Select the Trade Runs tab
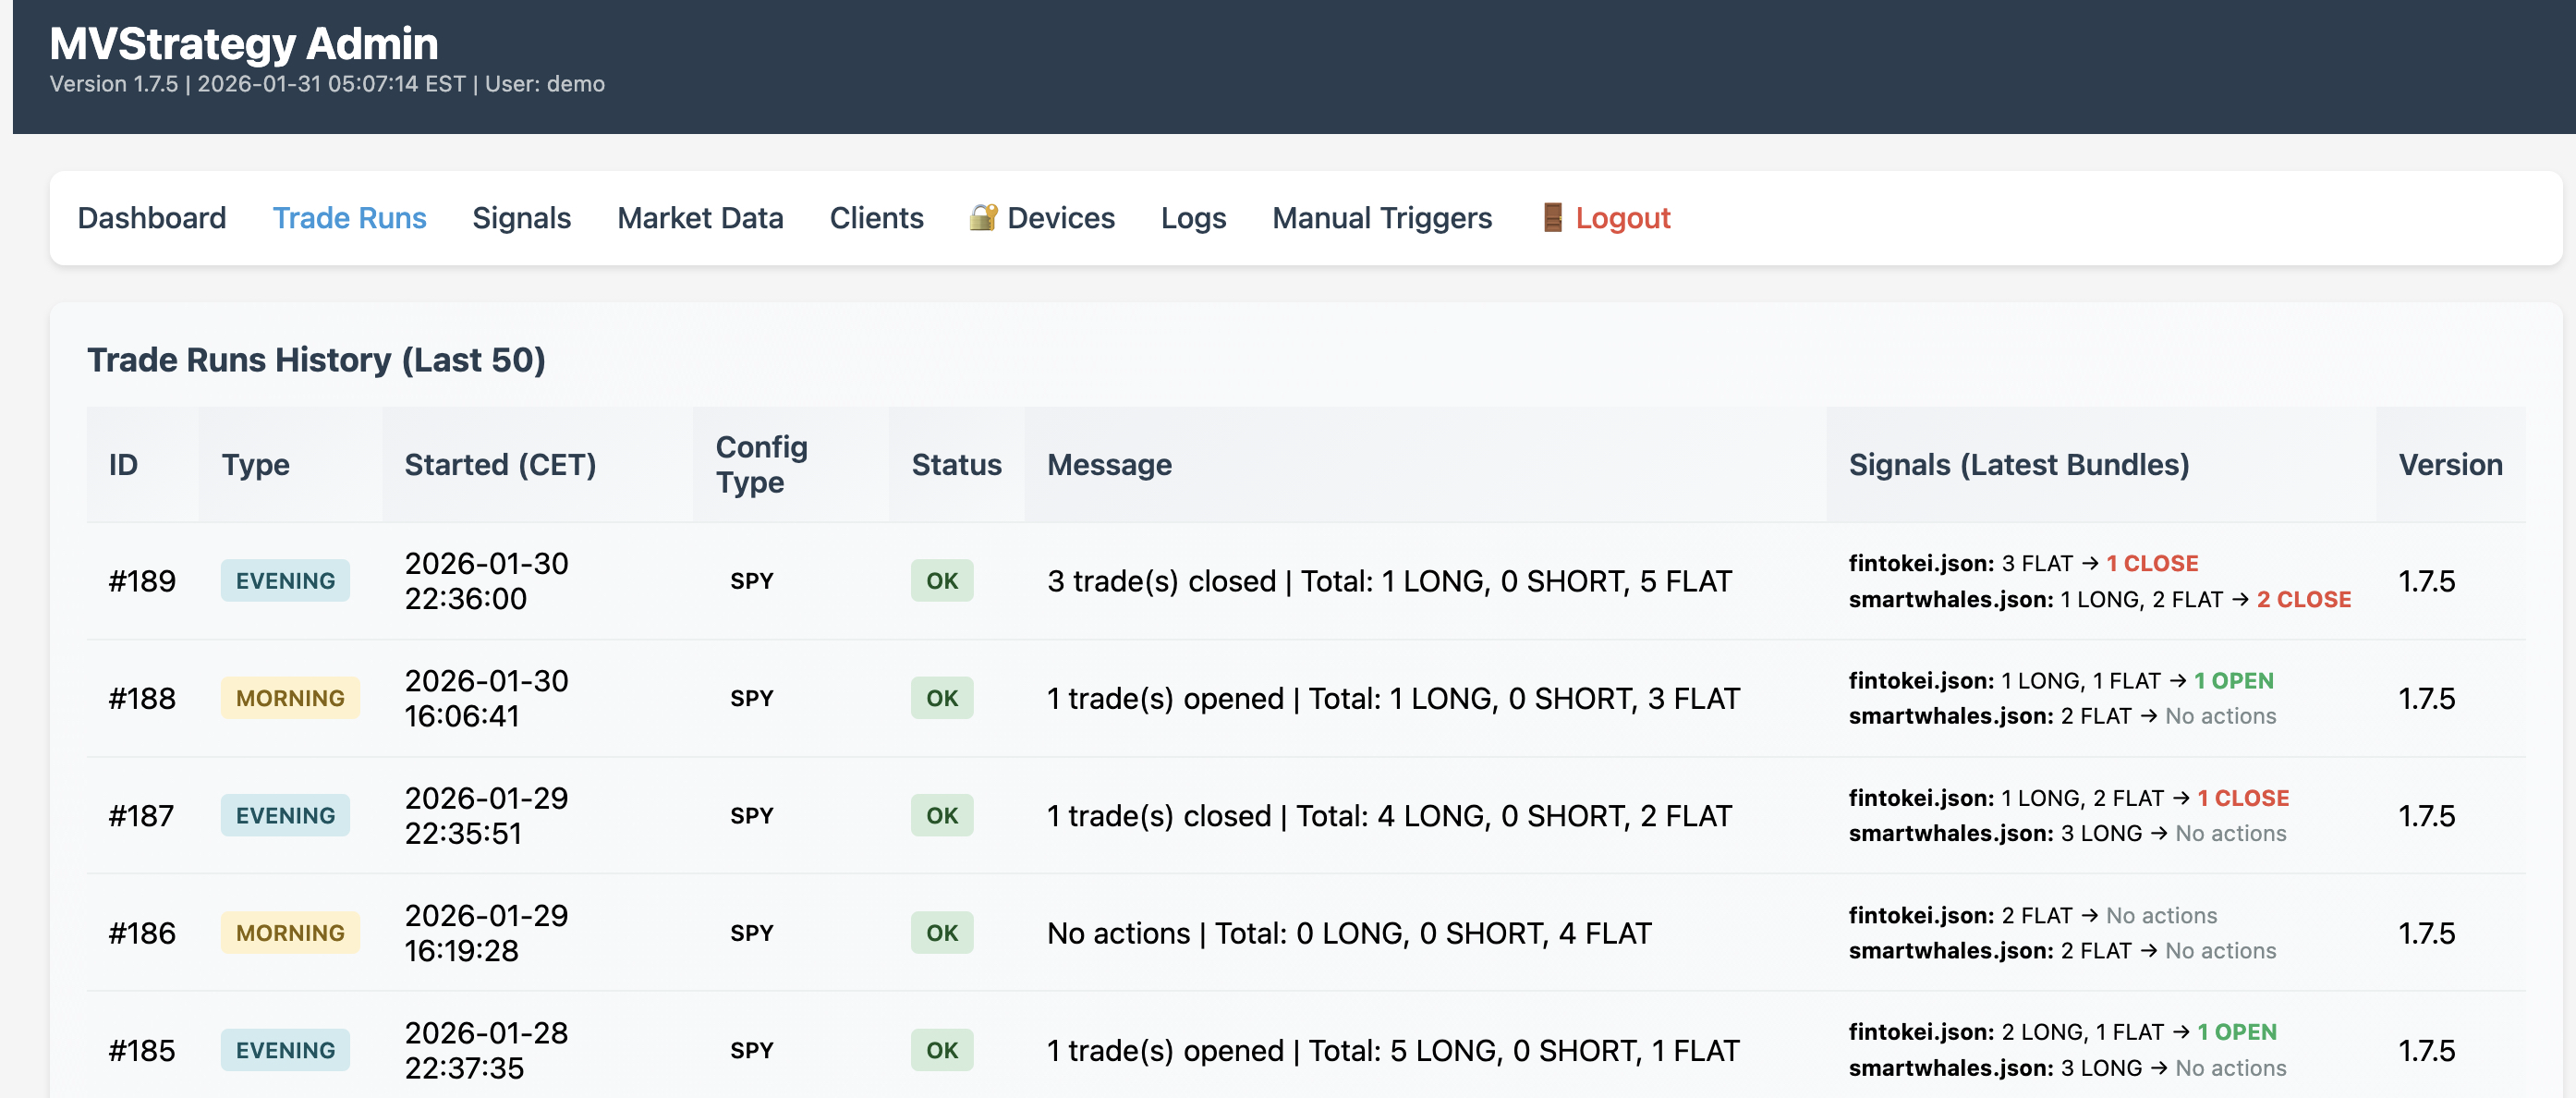 [x=349, y=217]
